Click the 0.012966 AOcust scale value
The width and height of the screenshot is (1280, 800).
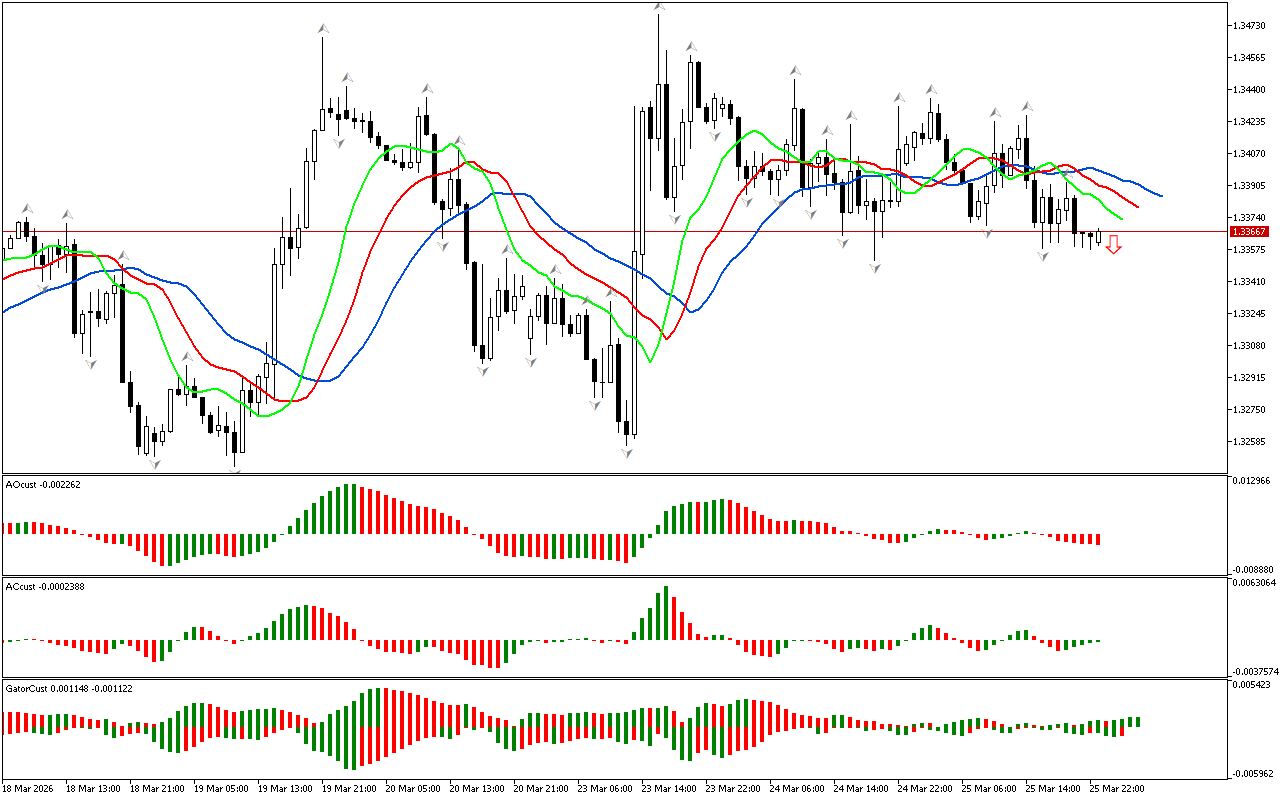click(1252, 482)
